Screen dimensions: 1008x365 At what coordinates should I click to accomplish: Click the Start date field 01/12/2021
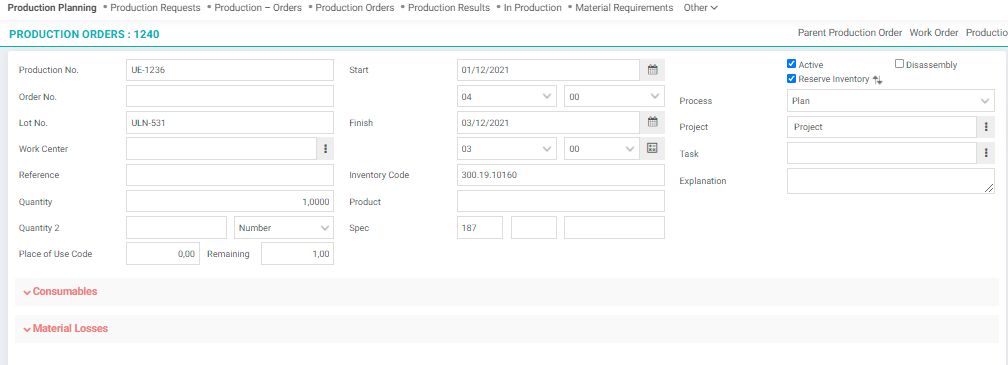(x=548, y=70)
